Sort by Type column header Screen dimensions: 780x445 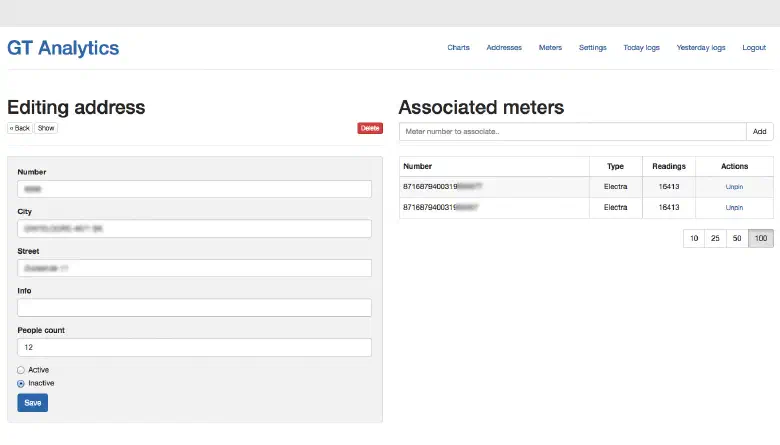(615, 167)
